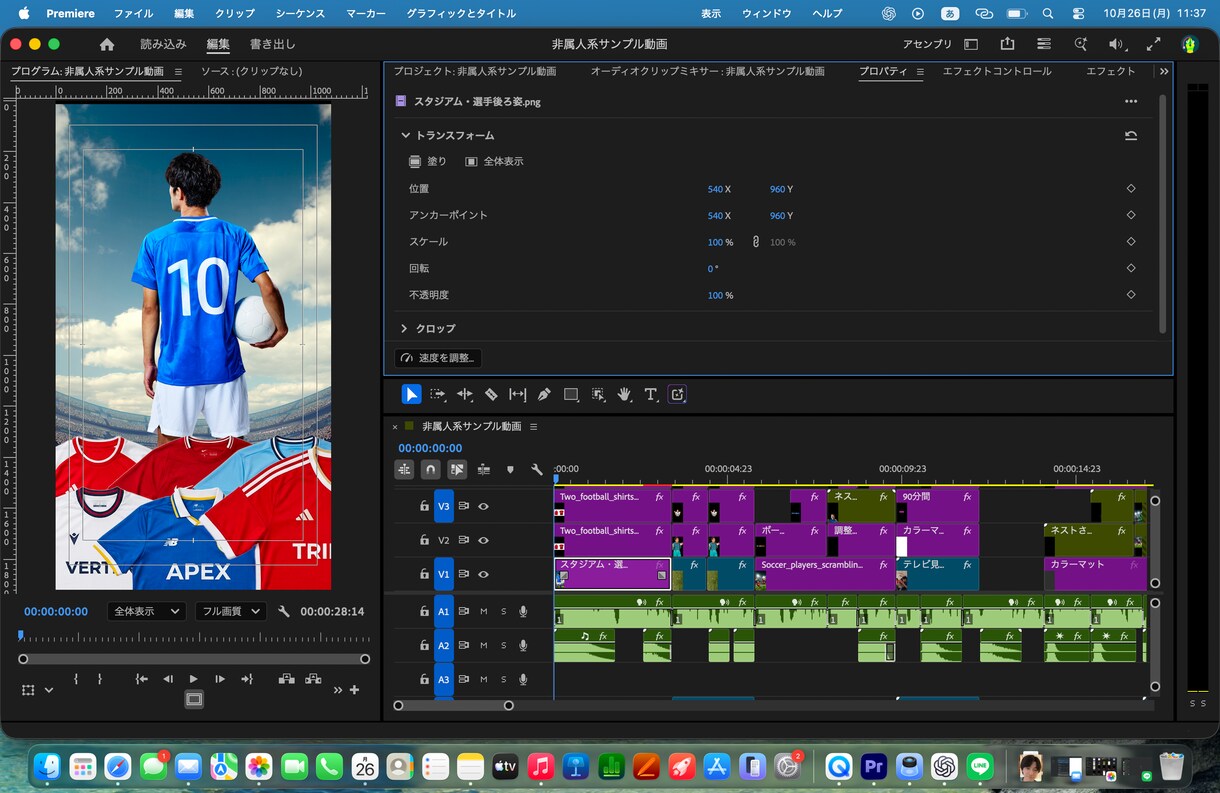Toggle lock on track V1
Viewport: 1220px width, 793px height.
[x=424, y=574]
